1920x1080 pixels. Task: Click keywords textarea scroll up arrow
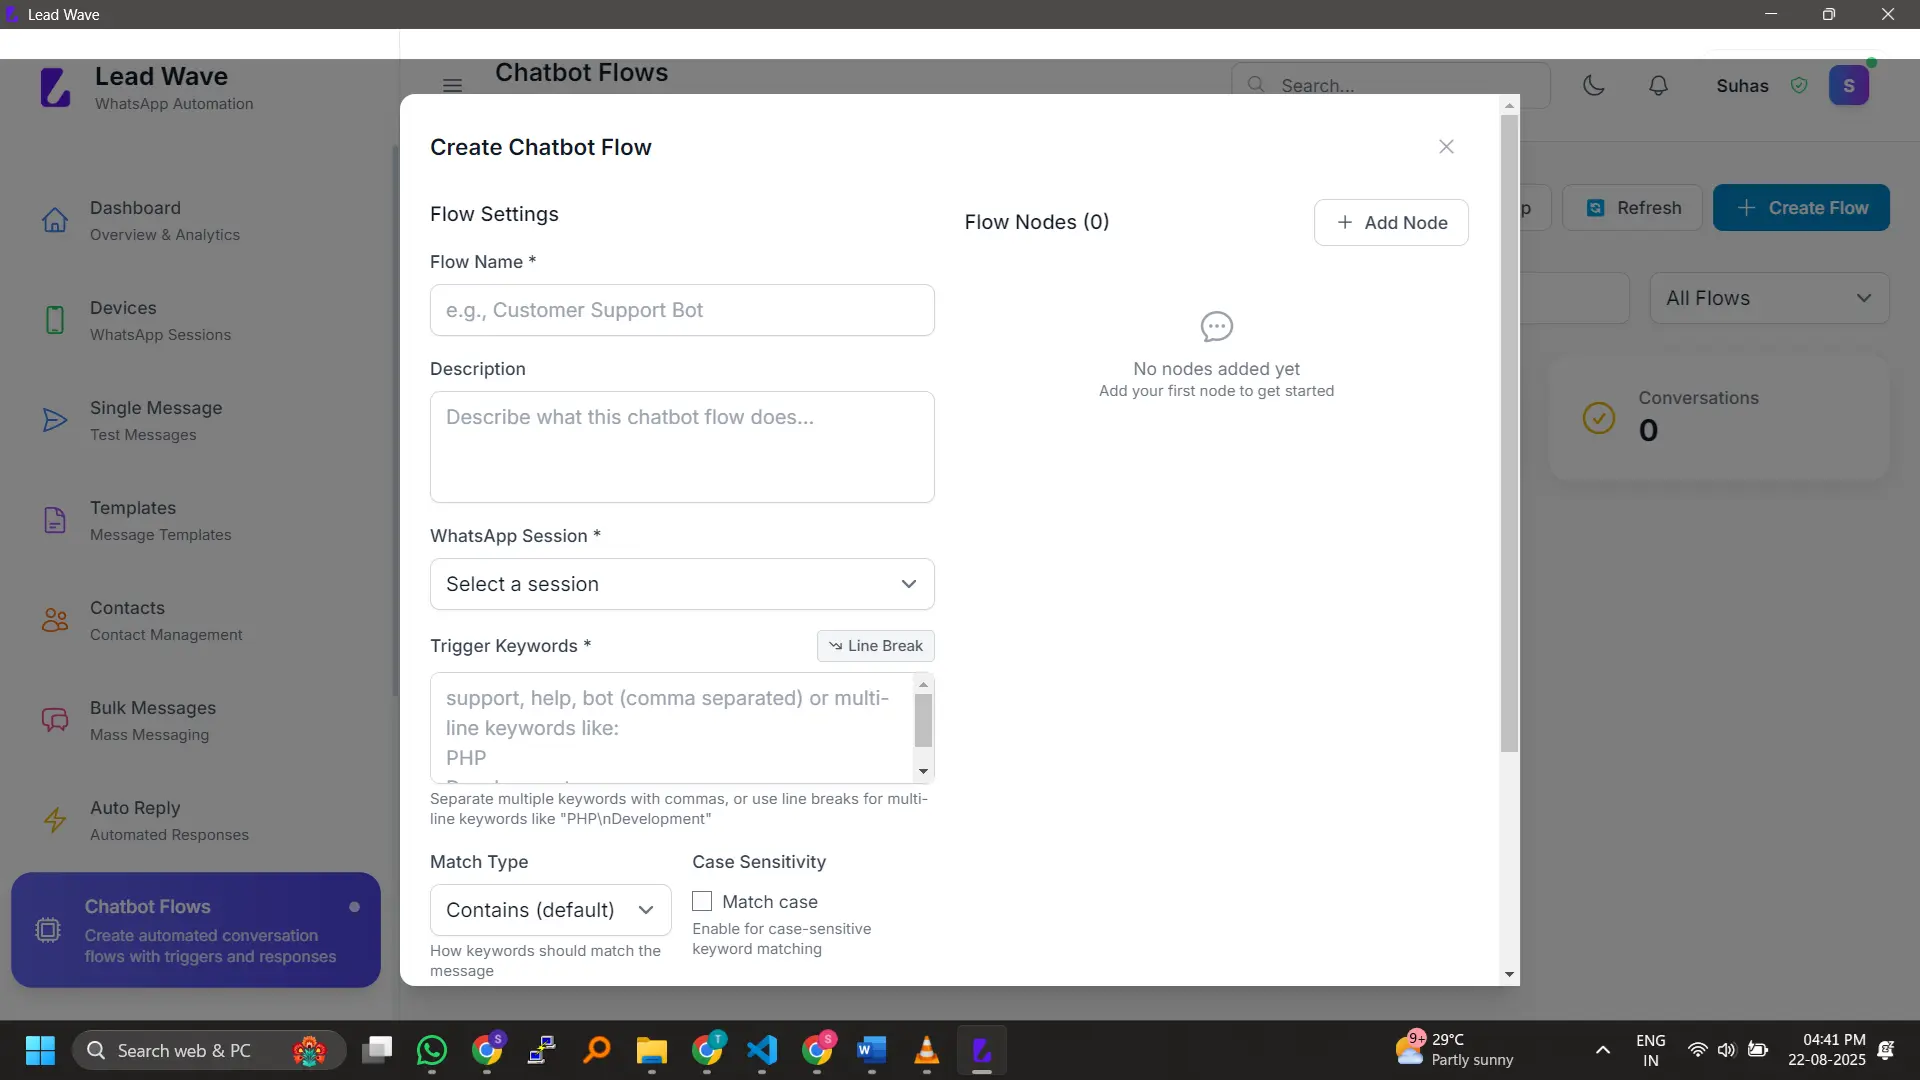click(923, 684)
